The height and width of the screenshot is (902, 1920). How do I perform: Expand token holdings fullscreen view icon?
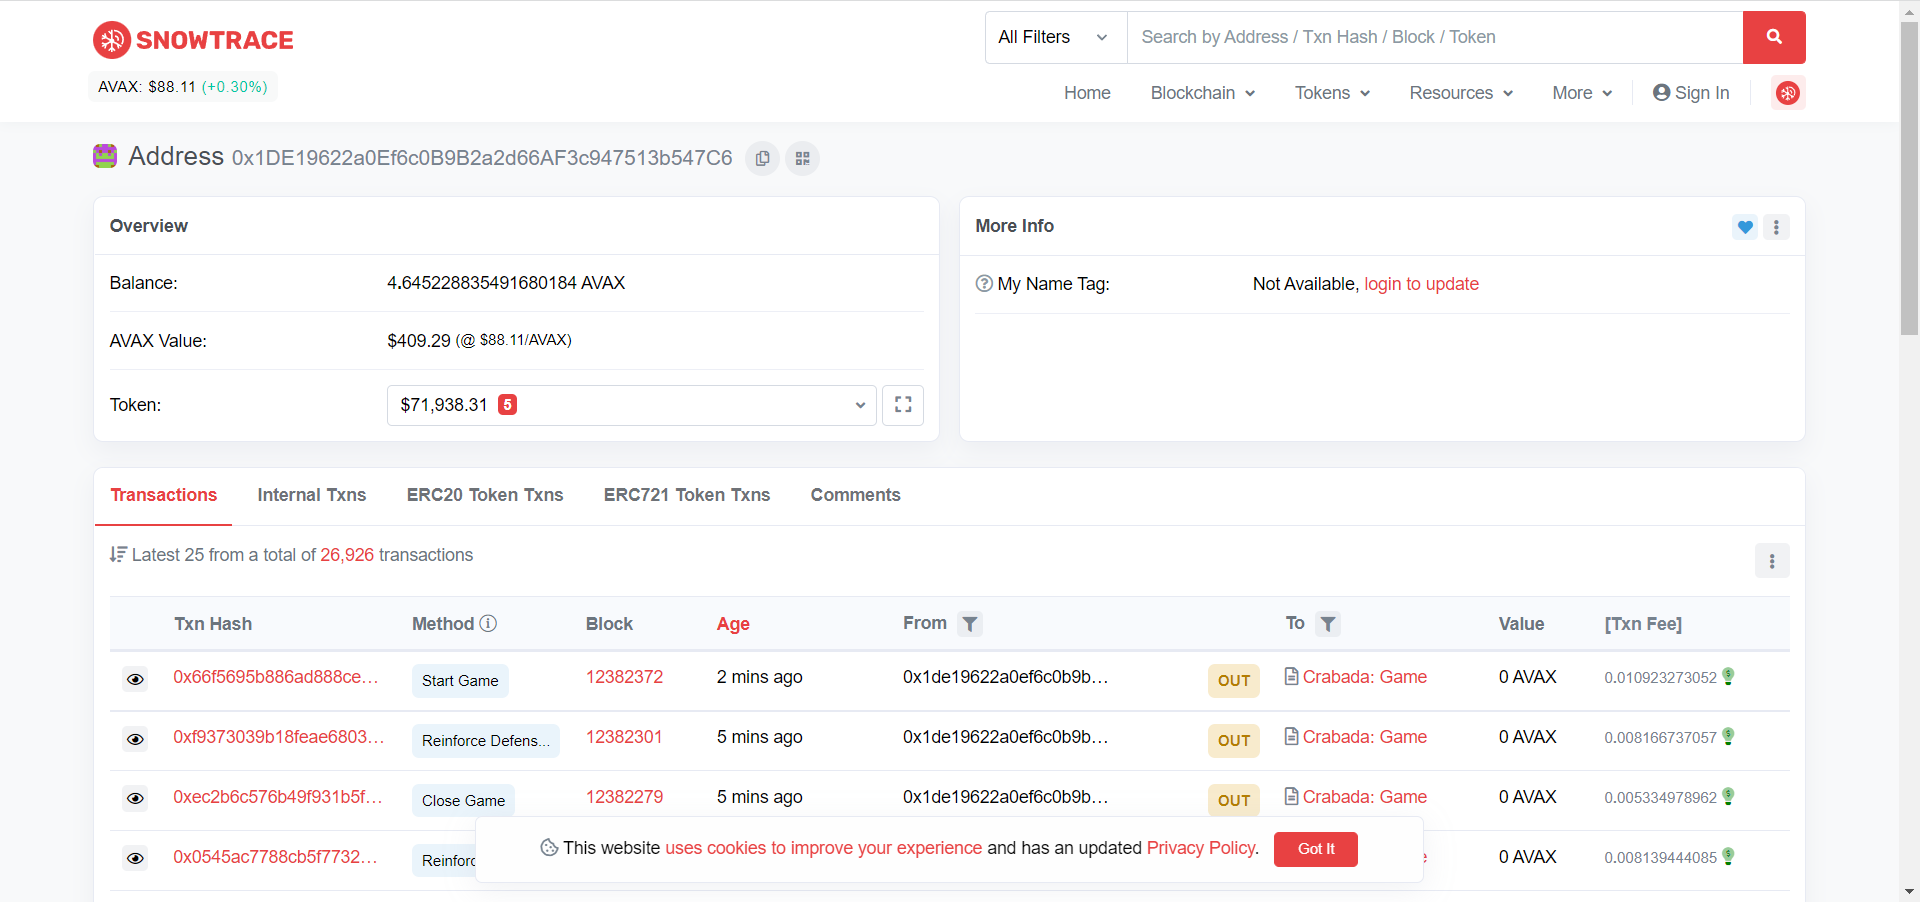(903, 405)
